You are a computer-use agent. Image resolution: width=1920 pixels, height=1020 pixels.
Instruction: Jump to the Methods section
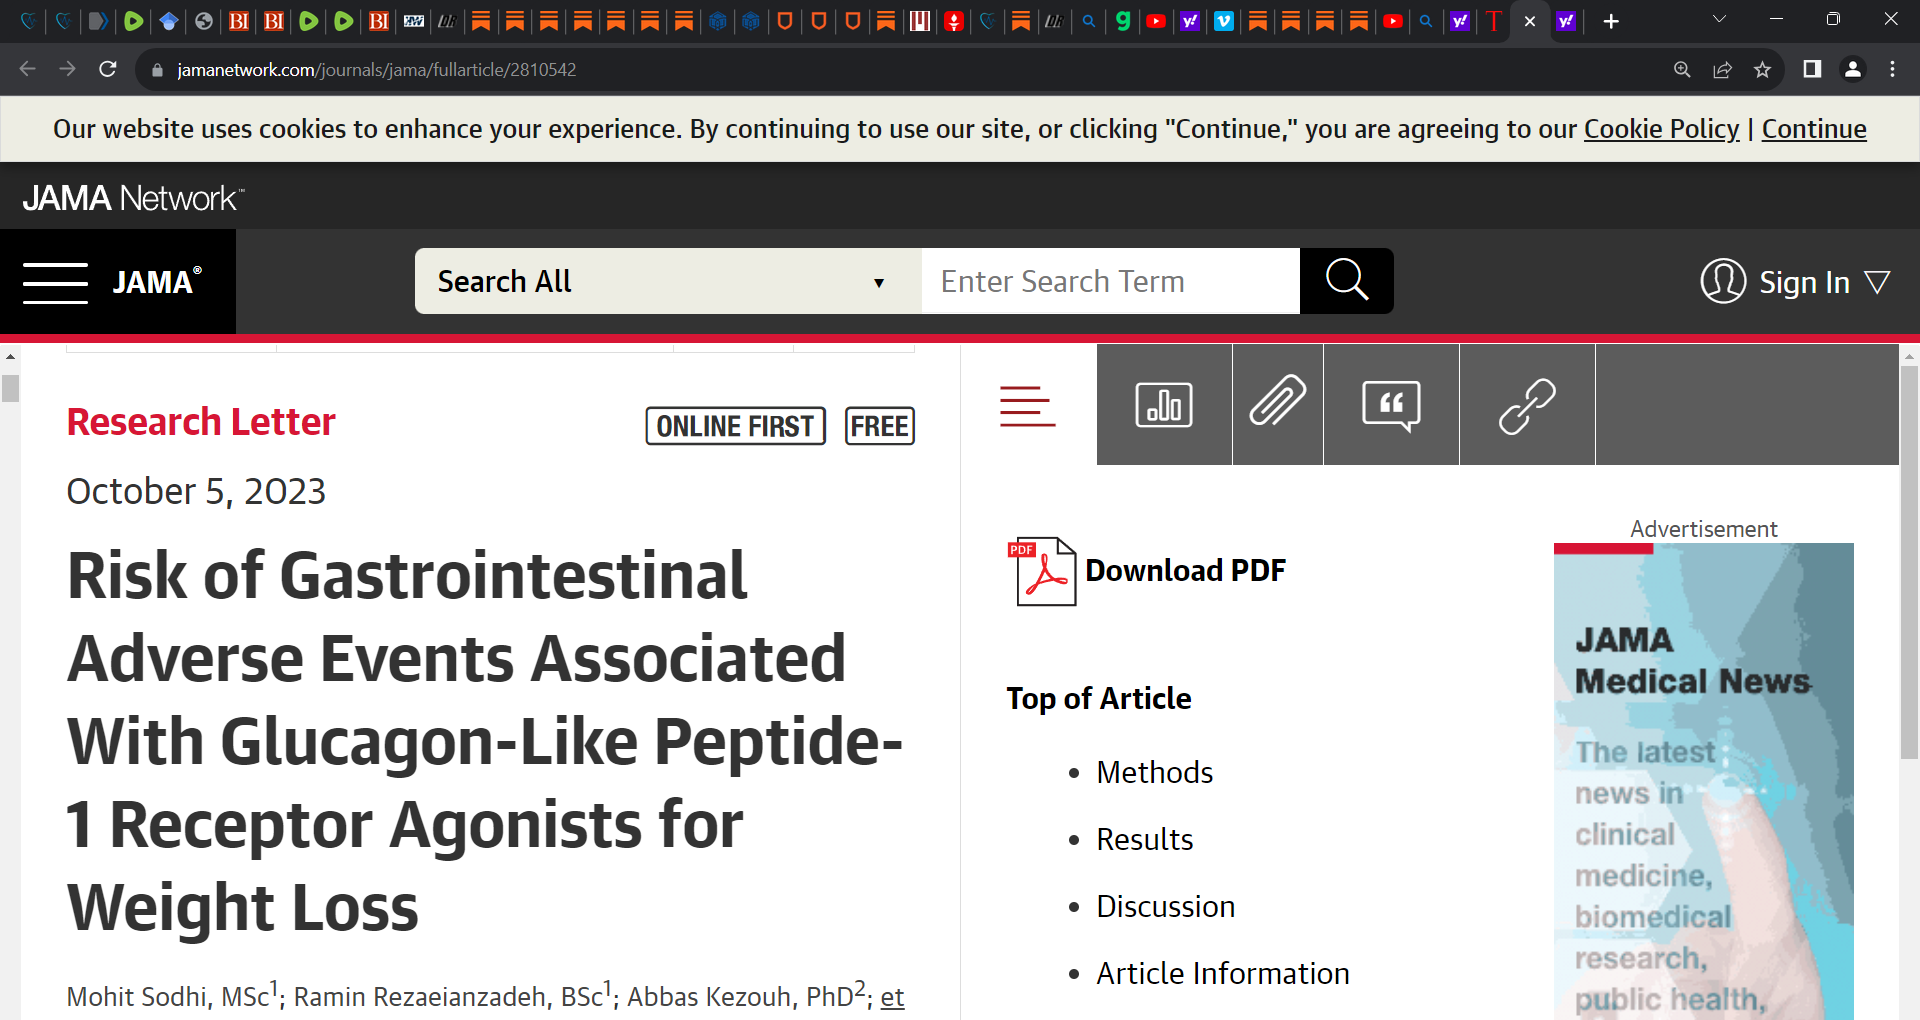click(1155, 772)
